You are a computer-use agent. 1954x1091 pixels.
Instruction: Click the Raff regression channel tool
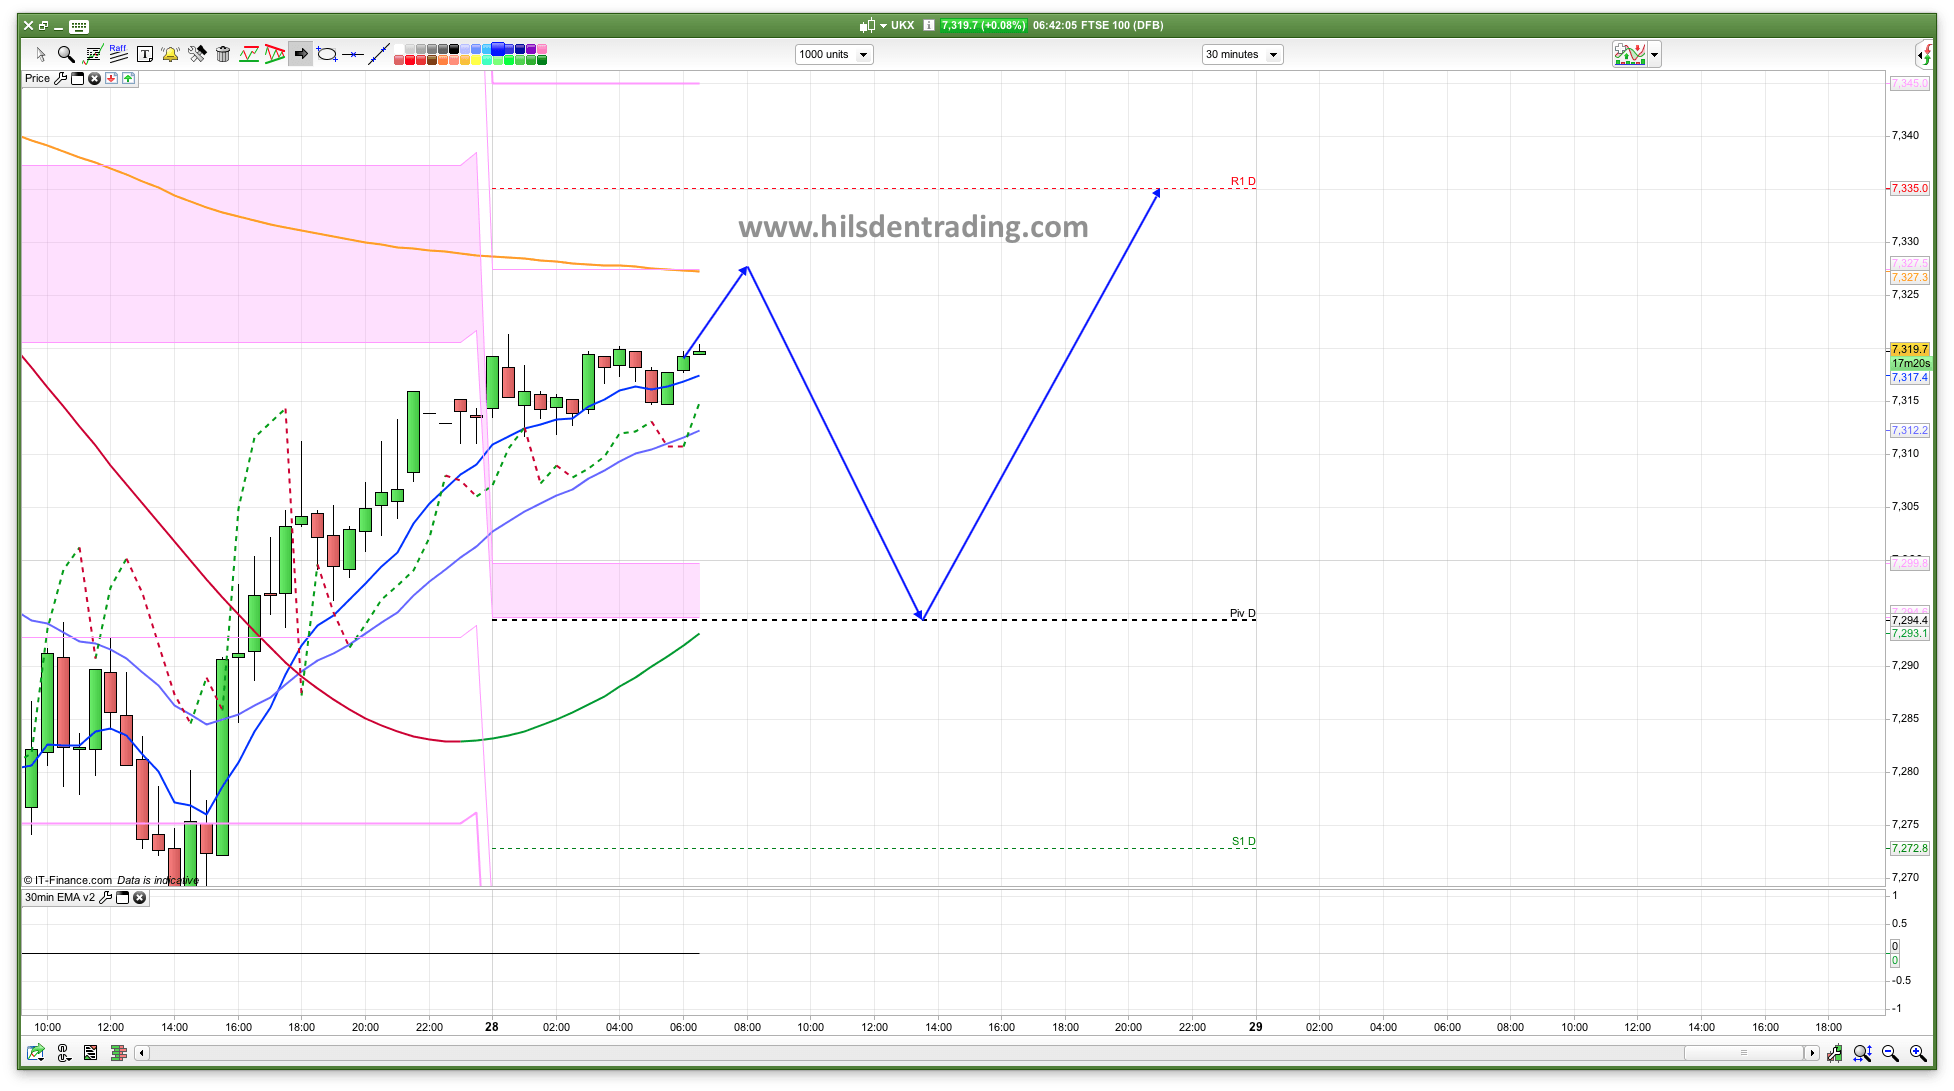[118, 54]
